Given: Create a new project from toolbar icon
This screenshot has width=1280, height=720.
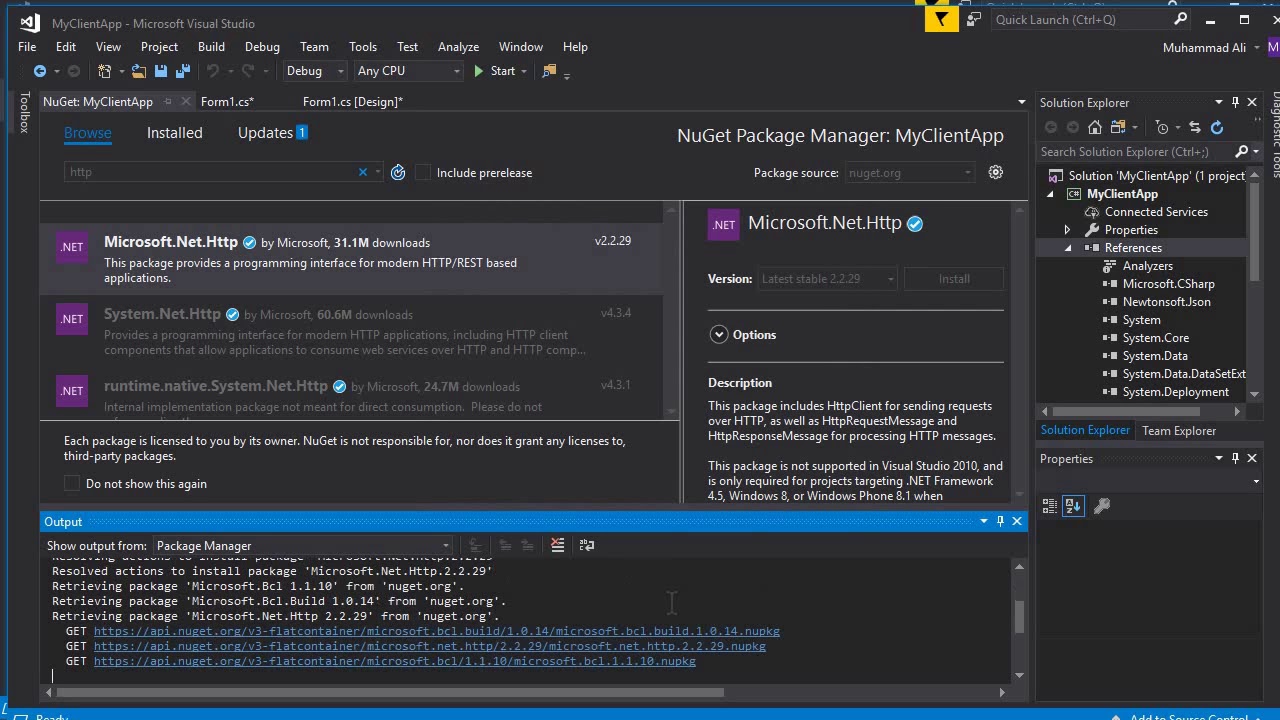Looking at the screenshot, I should point(104,71).
